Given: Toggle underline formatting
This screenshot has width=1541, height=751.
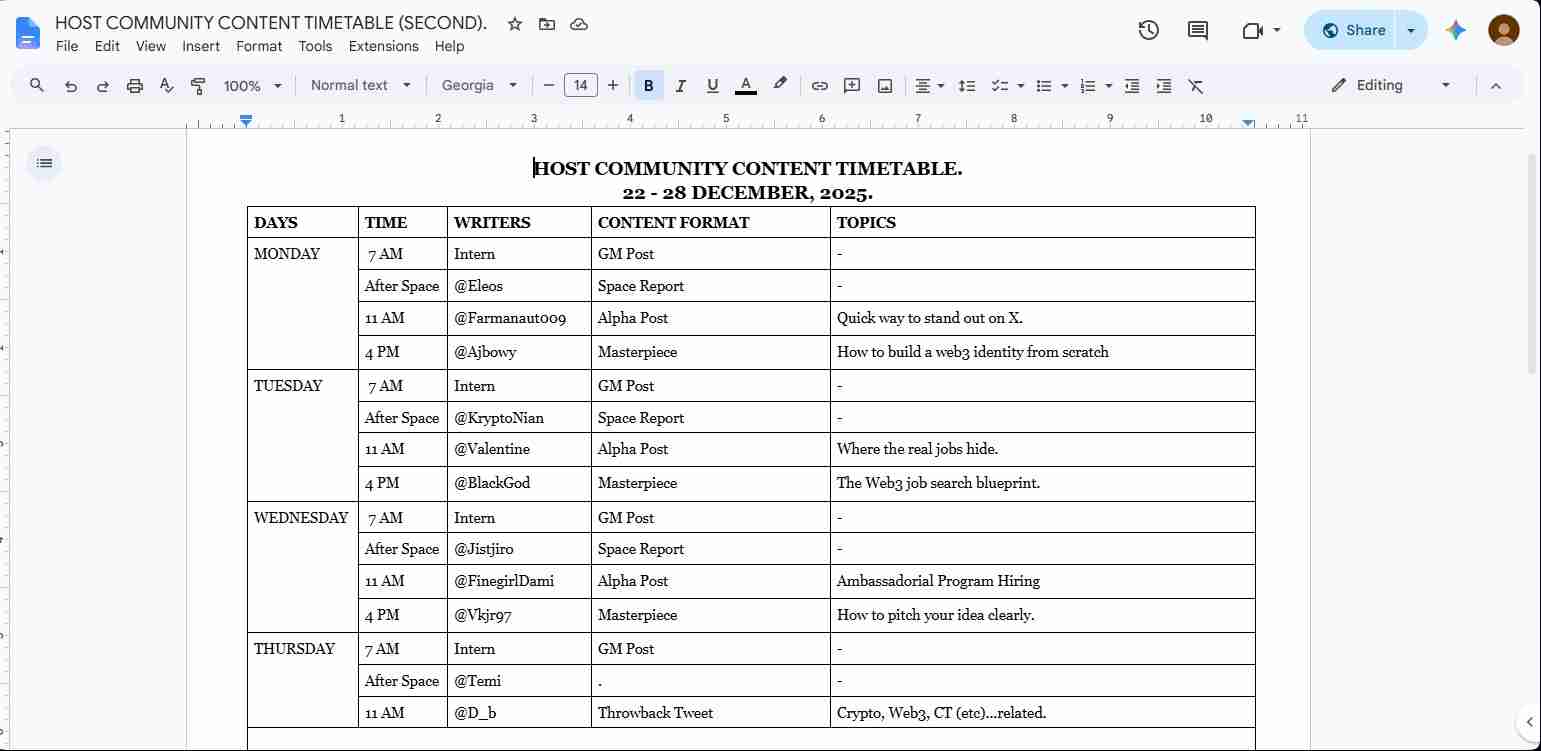Looking at the screenshot, I should 712,86.
